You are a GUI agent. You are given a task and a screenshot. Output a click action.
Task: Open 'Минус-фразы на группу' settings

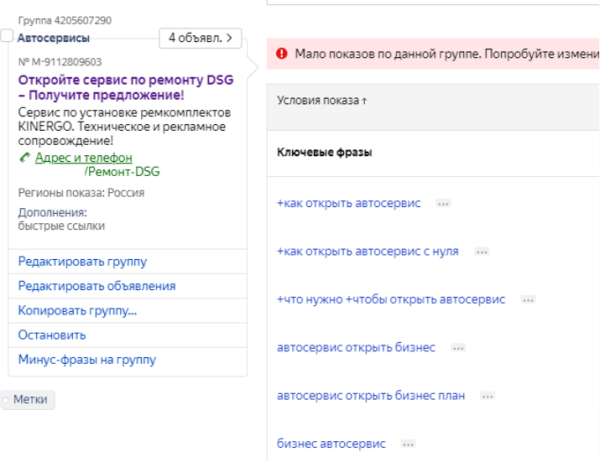[87, 359]
